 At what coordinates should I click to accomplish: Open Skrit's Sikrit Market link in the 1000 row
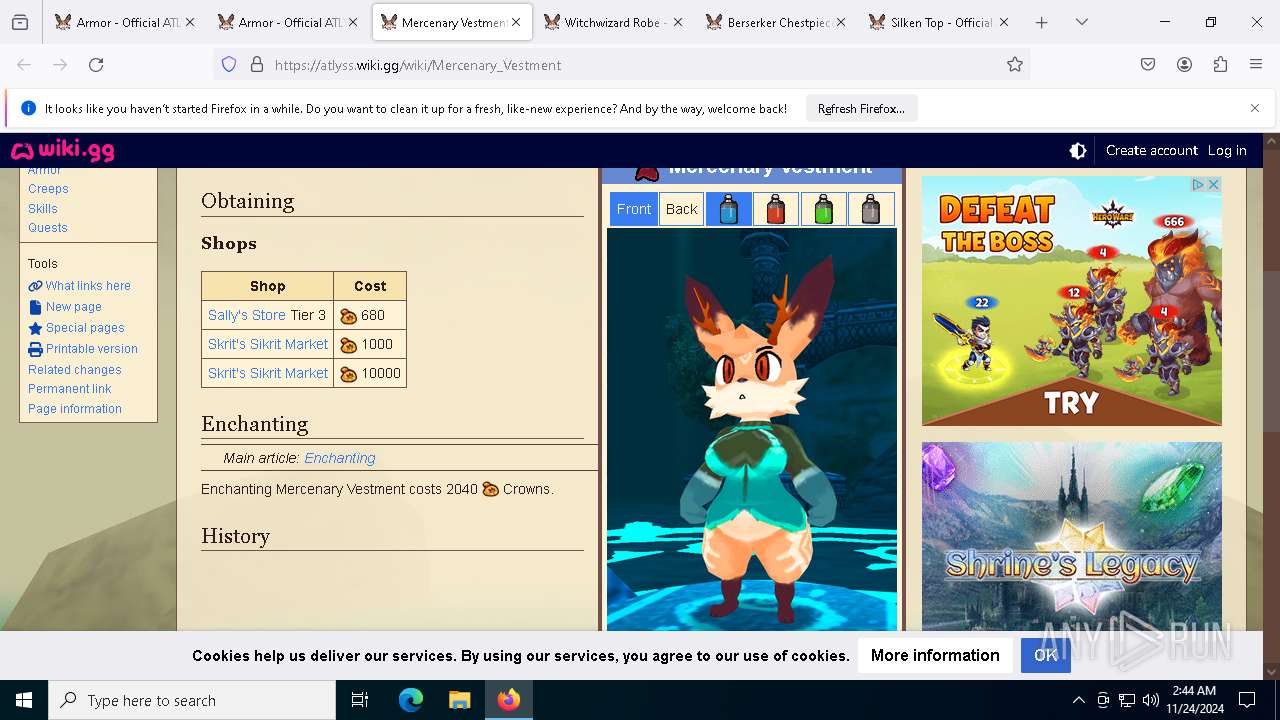click(x=268, y=344)
